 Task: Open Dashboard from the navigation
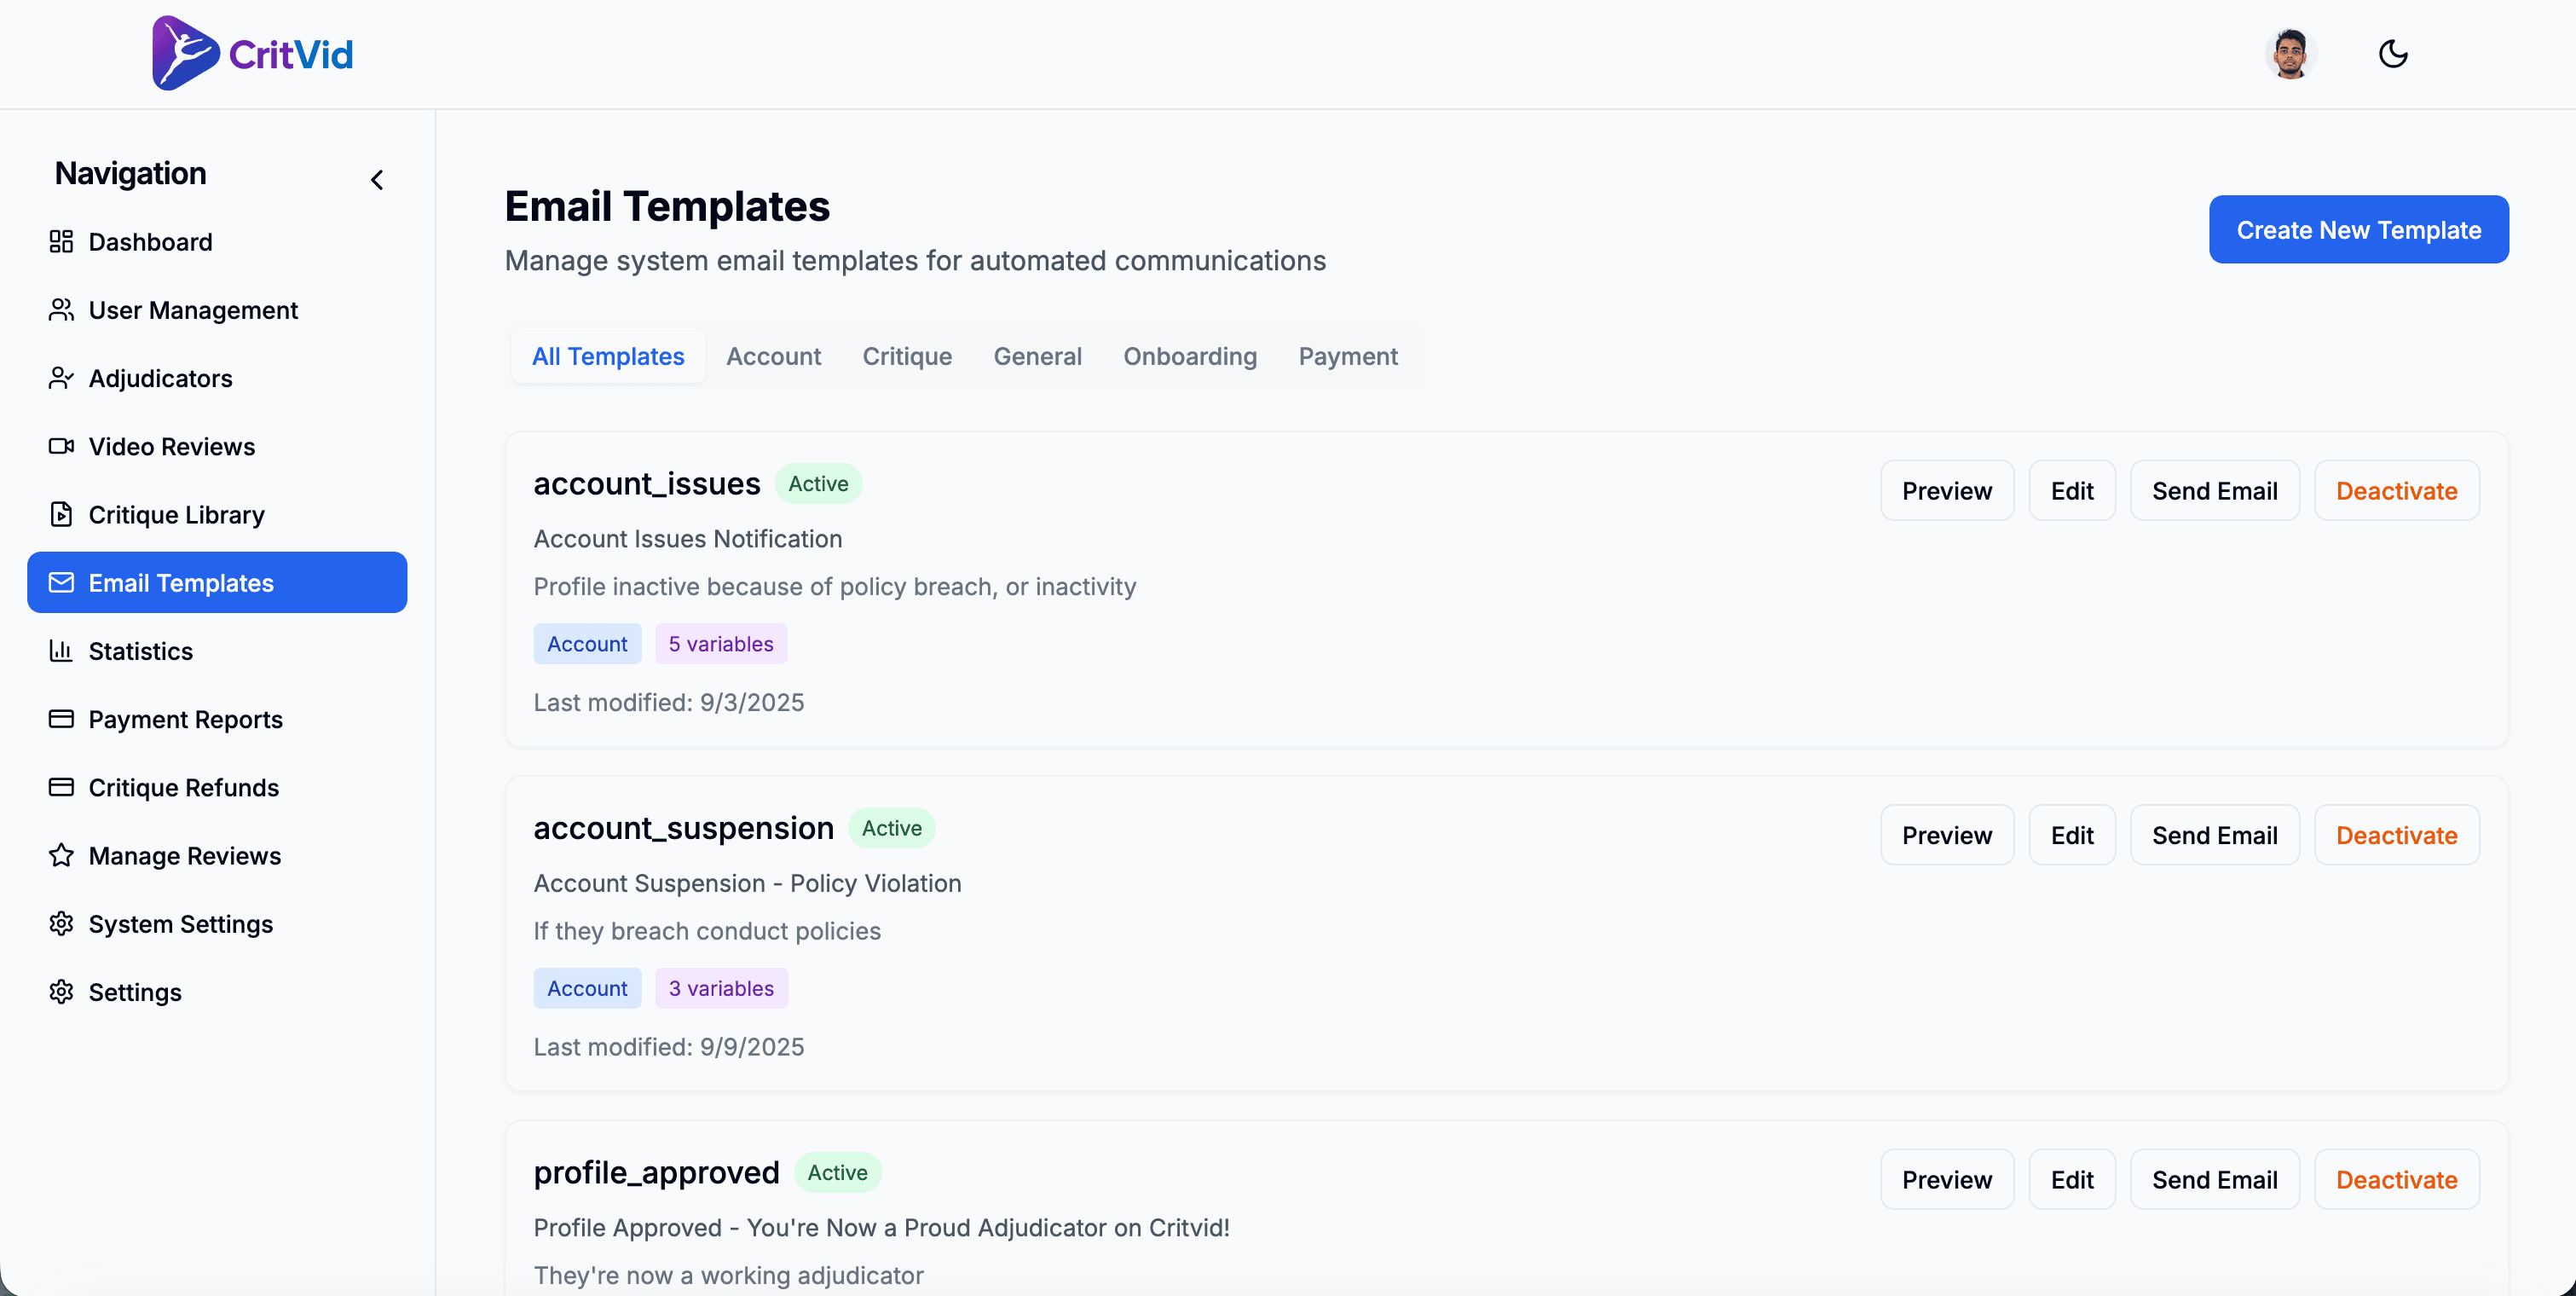click(x=217, y=242)
